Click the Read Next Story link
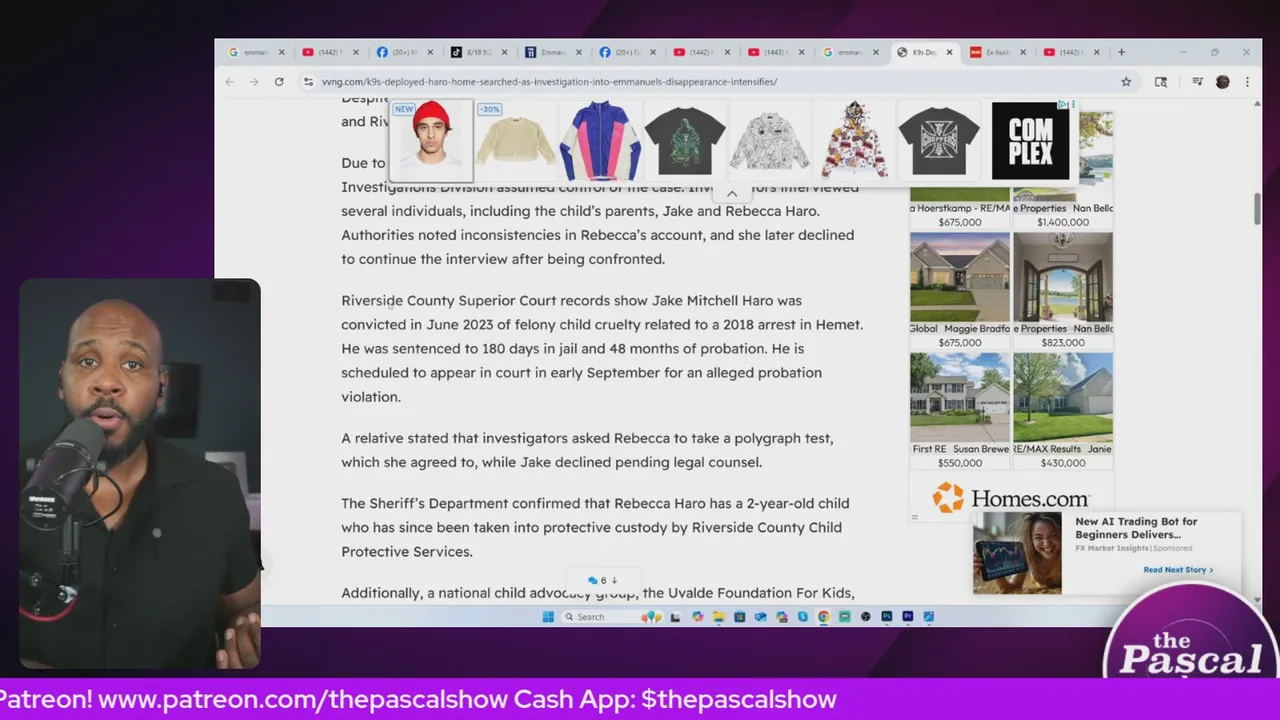This screenshot has width=1280, height=720. [1178, 570]
